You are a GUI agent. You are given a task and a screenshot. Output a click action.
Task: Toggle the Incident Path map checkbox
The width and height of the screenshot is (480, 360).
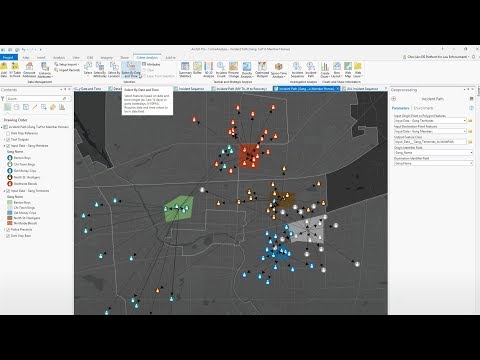pyautogui.click(x=6, y=127)
